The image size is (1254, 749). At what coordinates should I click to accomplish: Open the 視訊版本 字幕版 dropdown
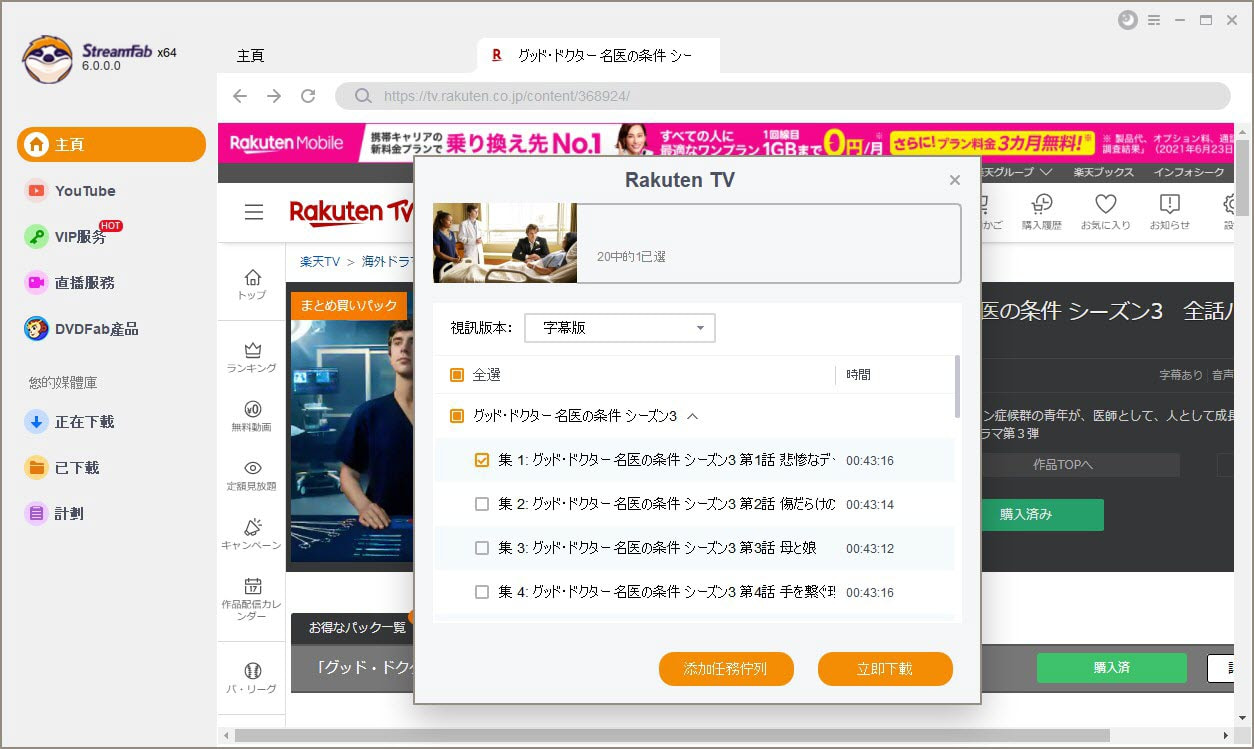tap(620, 328)
